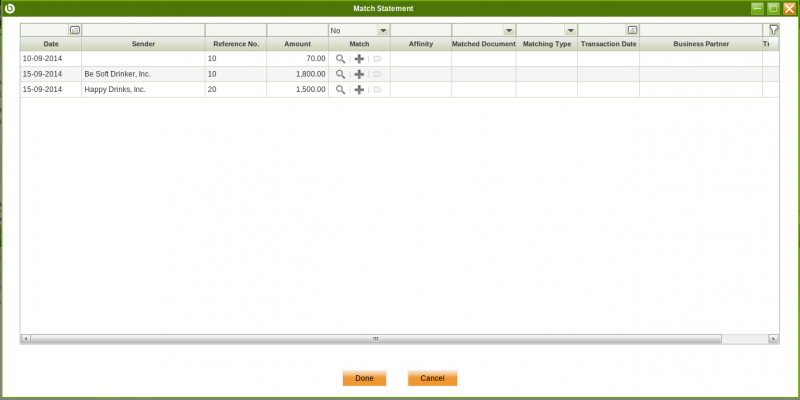Sort by Reference No. column header
The height and width of the screenshot is (400, 800).
(236, 44)
